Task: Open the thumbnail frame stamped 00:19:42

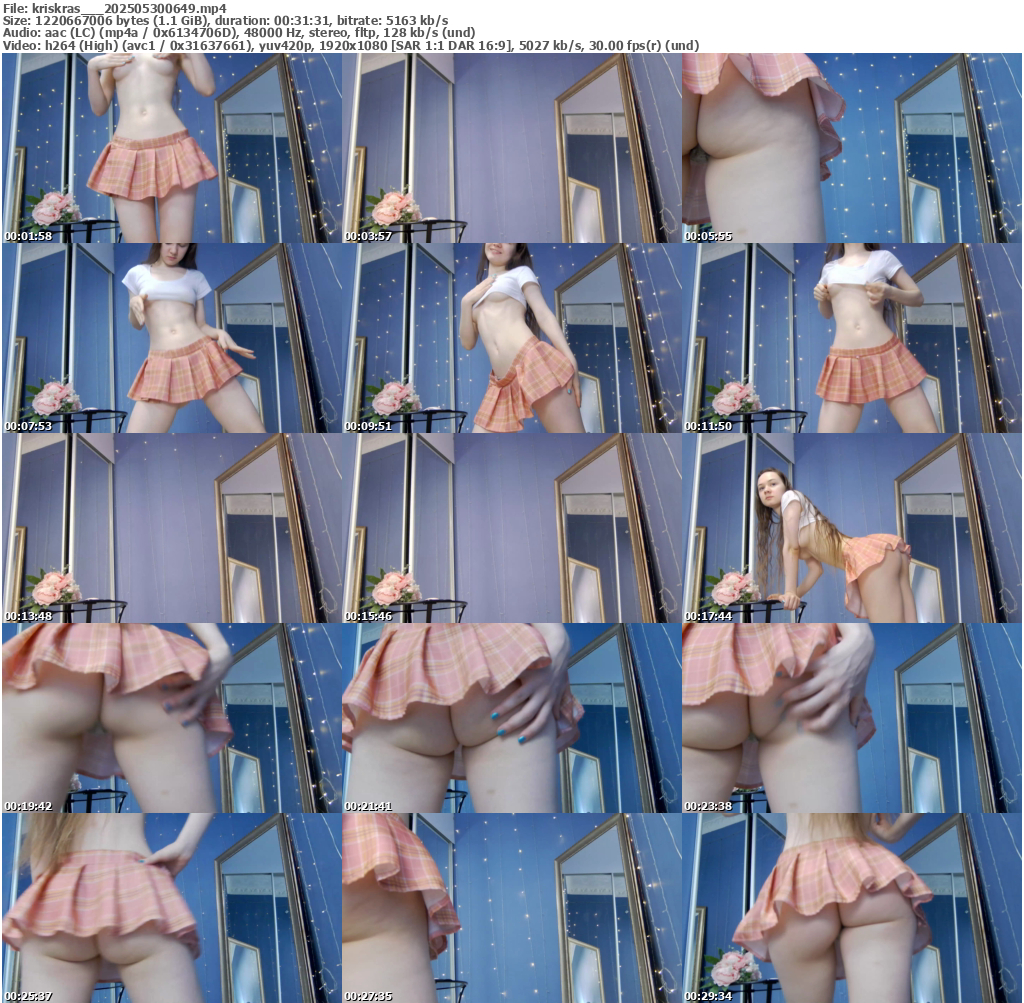Action: [171, 718]
